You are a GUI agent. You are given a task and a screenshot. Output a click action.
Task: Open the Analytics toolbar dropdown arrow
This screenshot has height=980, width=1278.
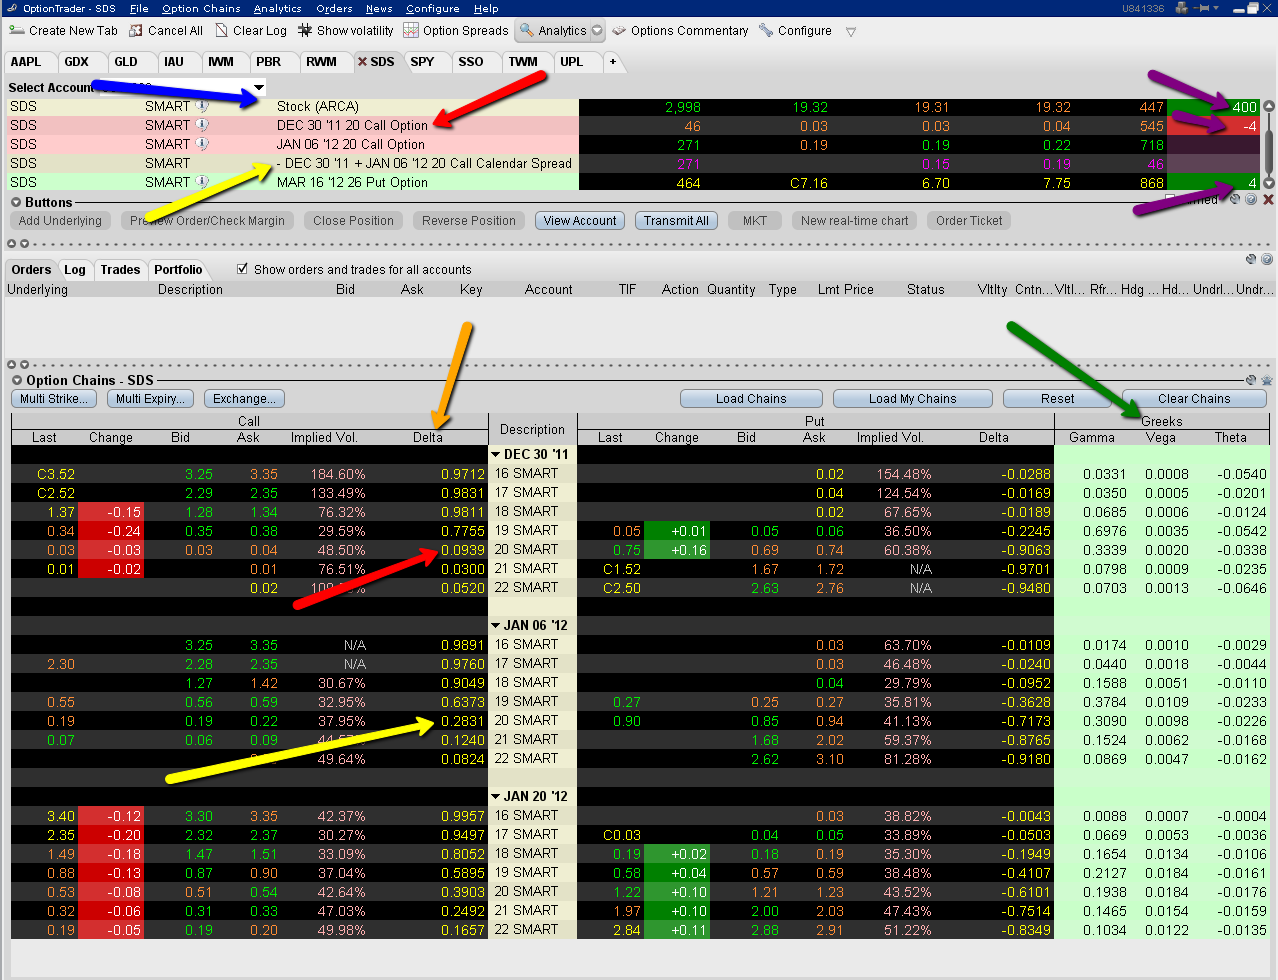[x=597, y=31]
